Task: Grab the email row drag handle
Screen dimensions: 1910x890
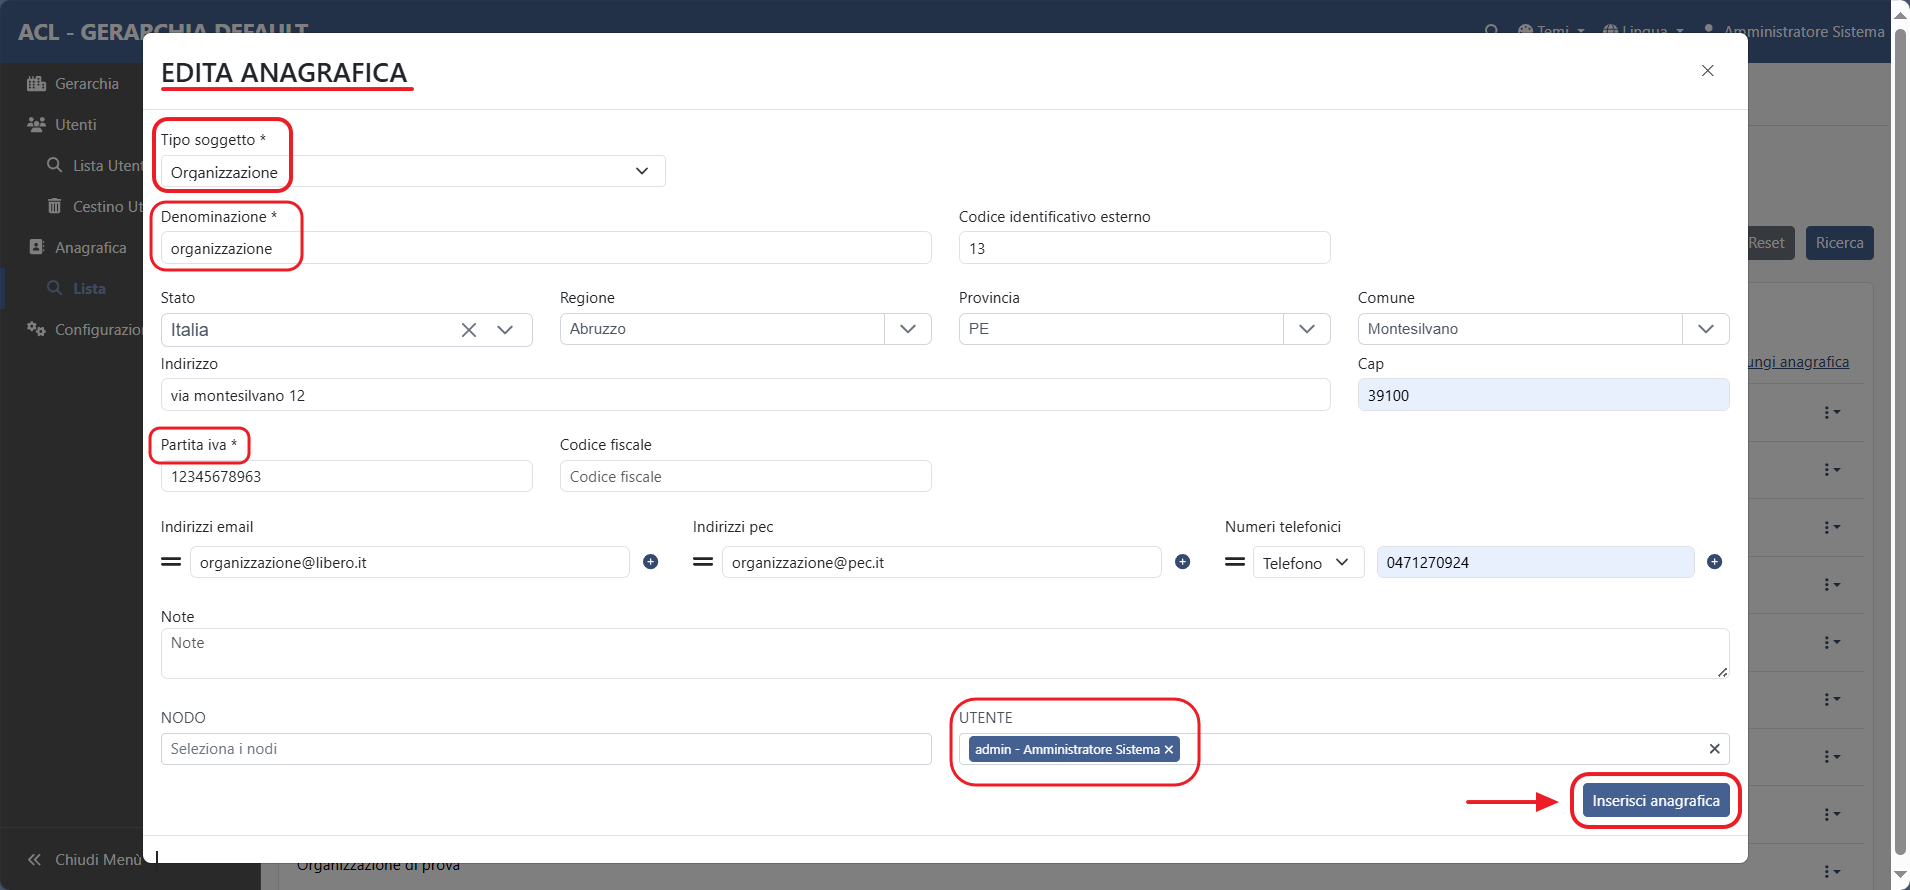Action: (171, 562)
